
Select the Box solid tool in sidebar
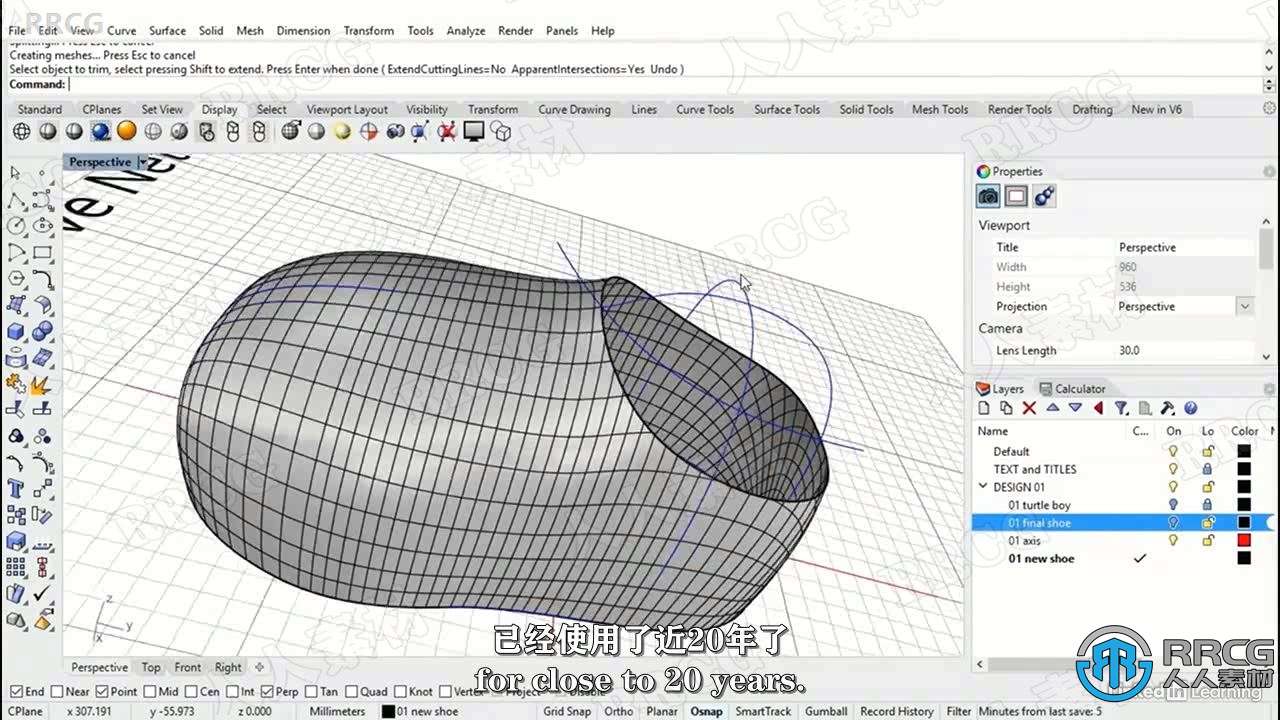16,331
